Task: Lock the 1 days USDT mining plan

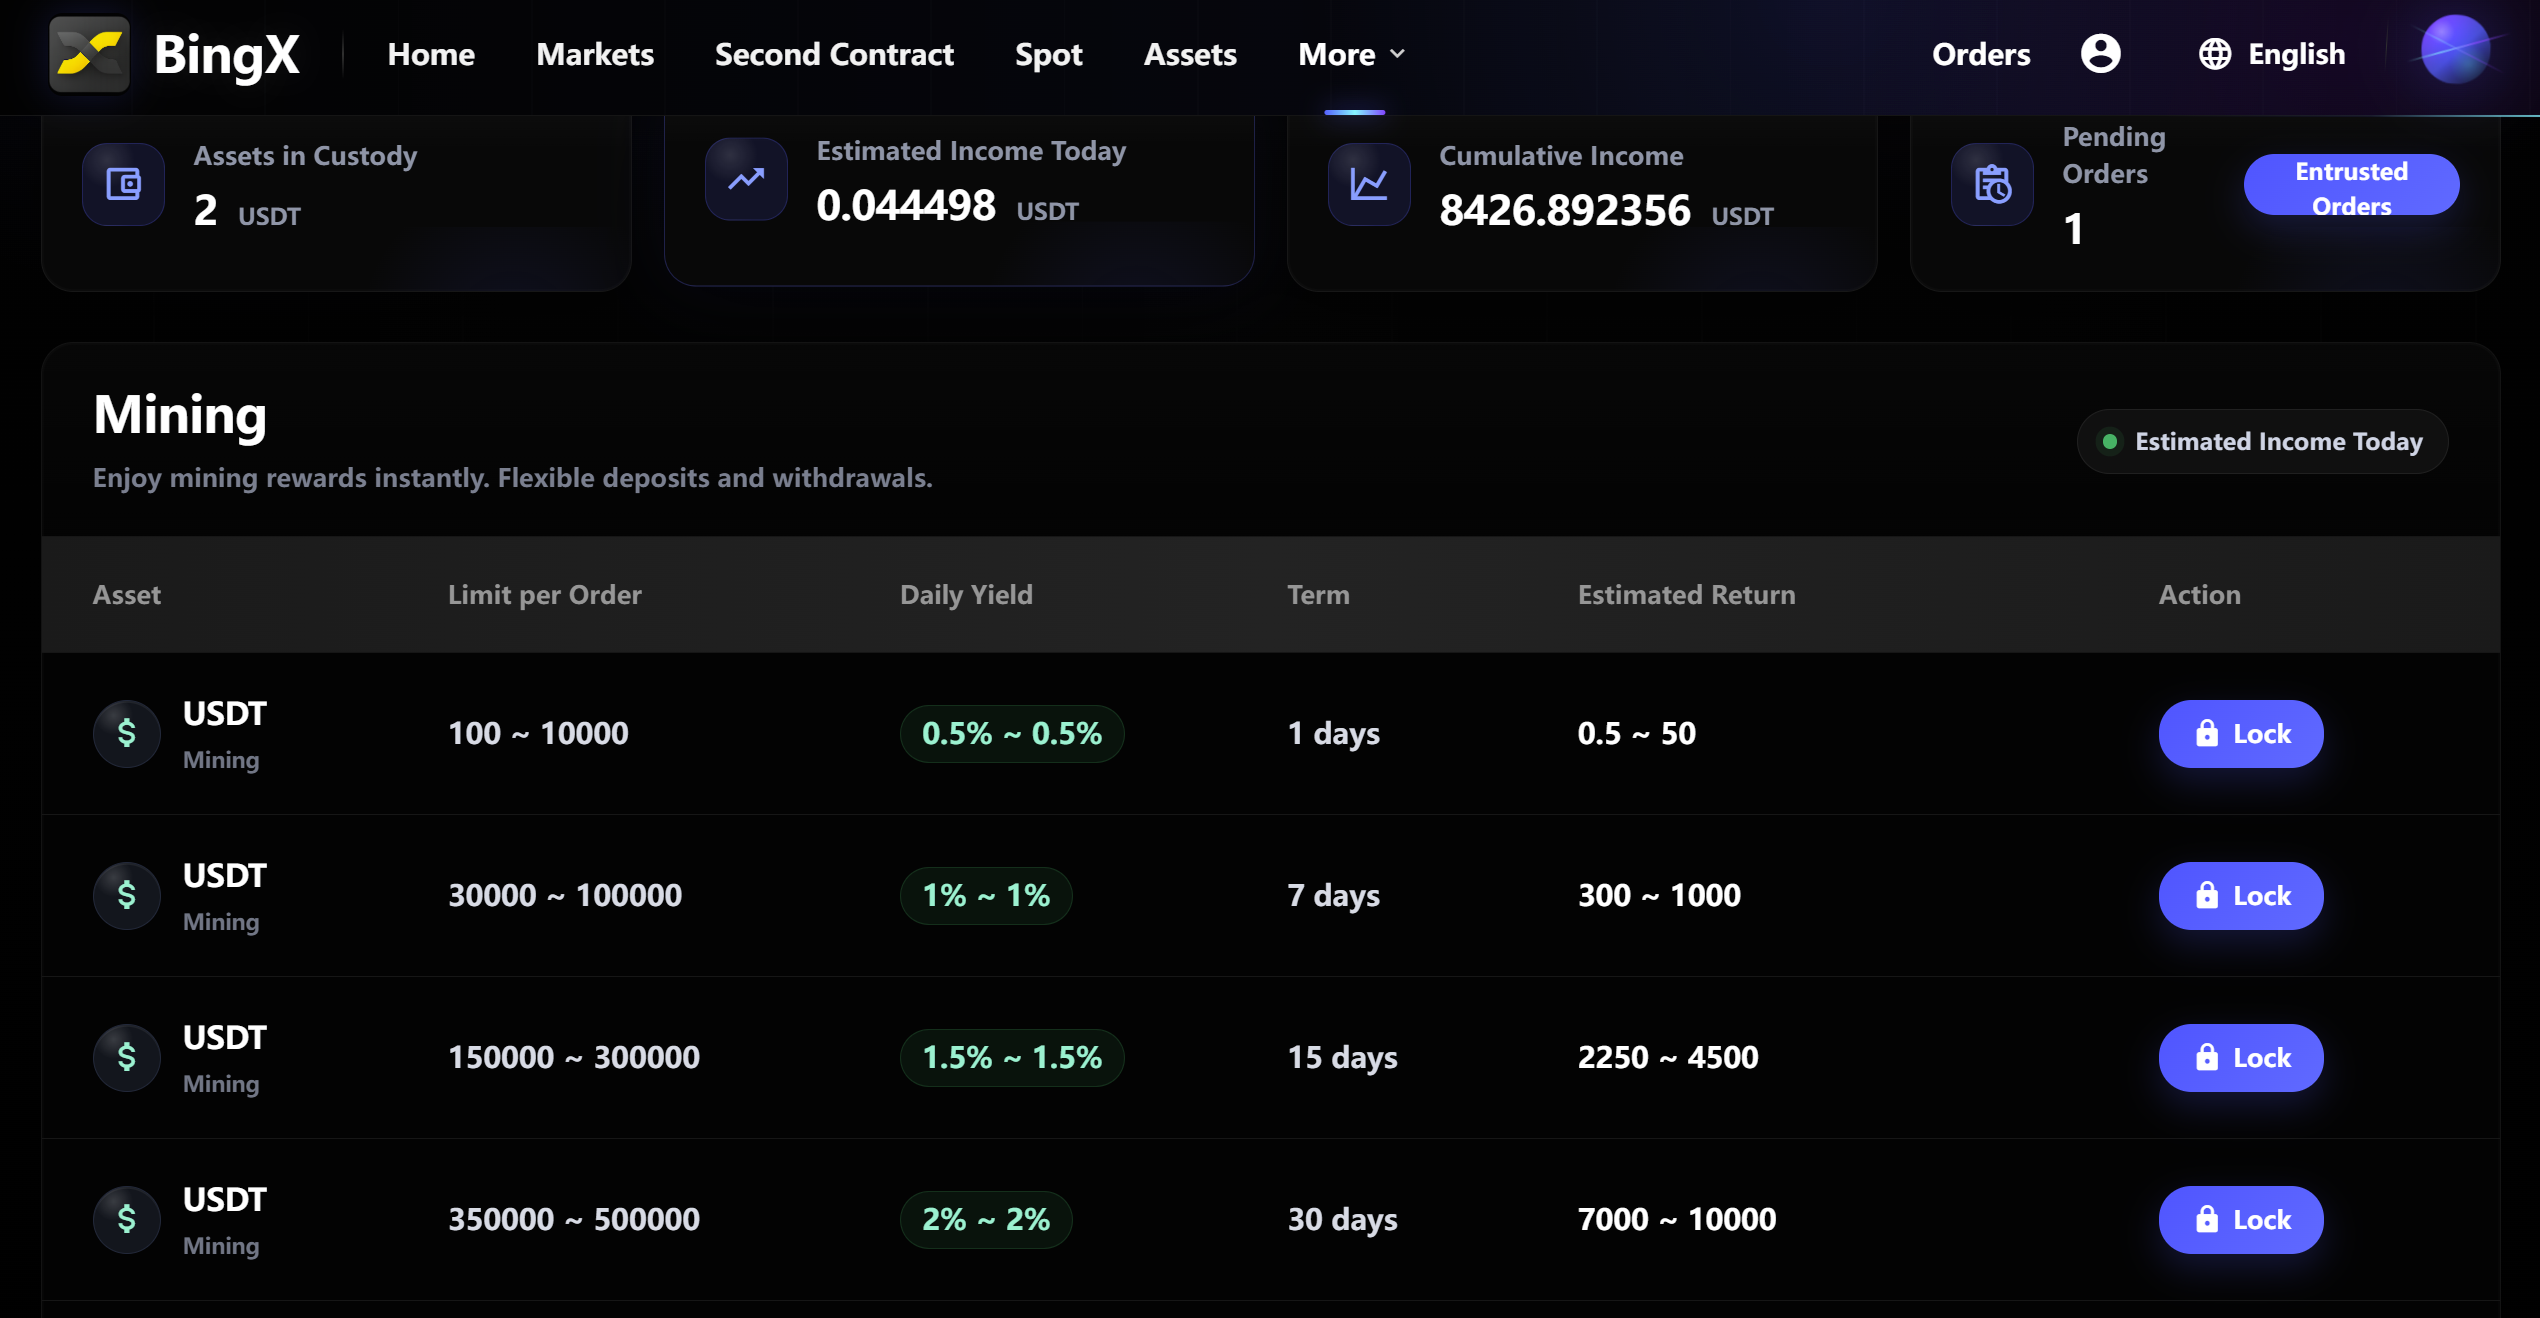Action: (2241, 734)
